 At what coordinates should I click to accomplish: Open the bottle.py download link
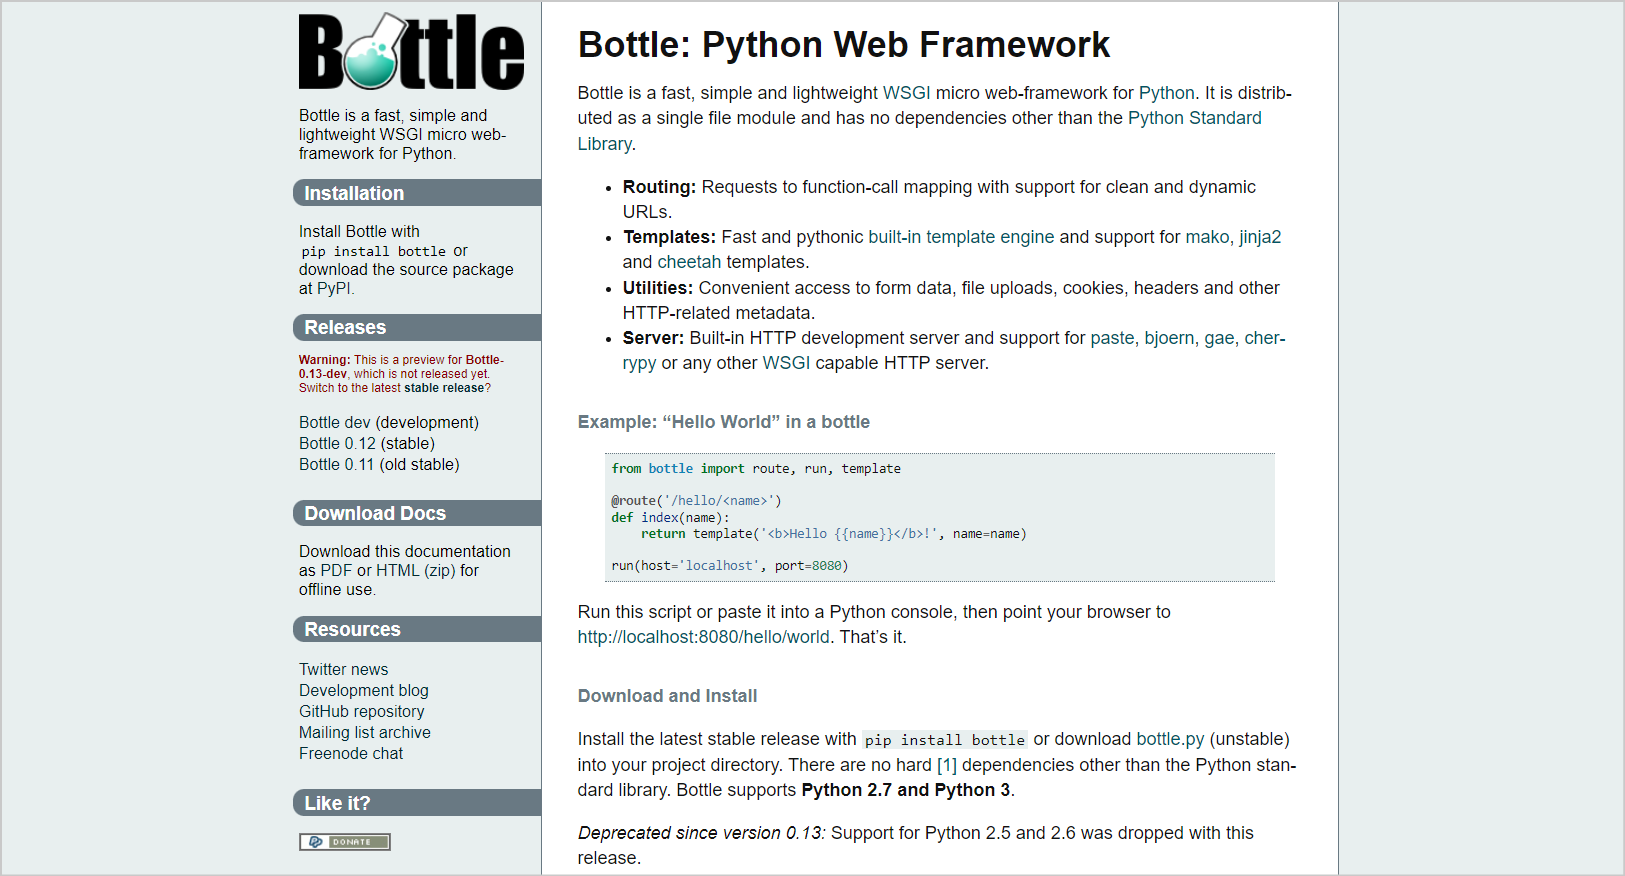click(x=1170, y=739)
